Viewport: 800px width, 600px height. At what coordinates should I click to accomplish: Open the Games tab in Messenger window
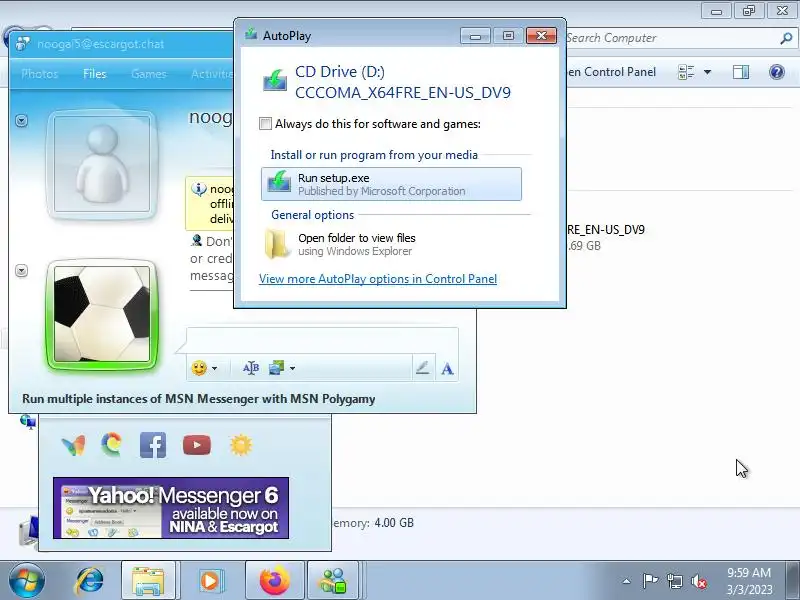tap(148, 74)
